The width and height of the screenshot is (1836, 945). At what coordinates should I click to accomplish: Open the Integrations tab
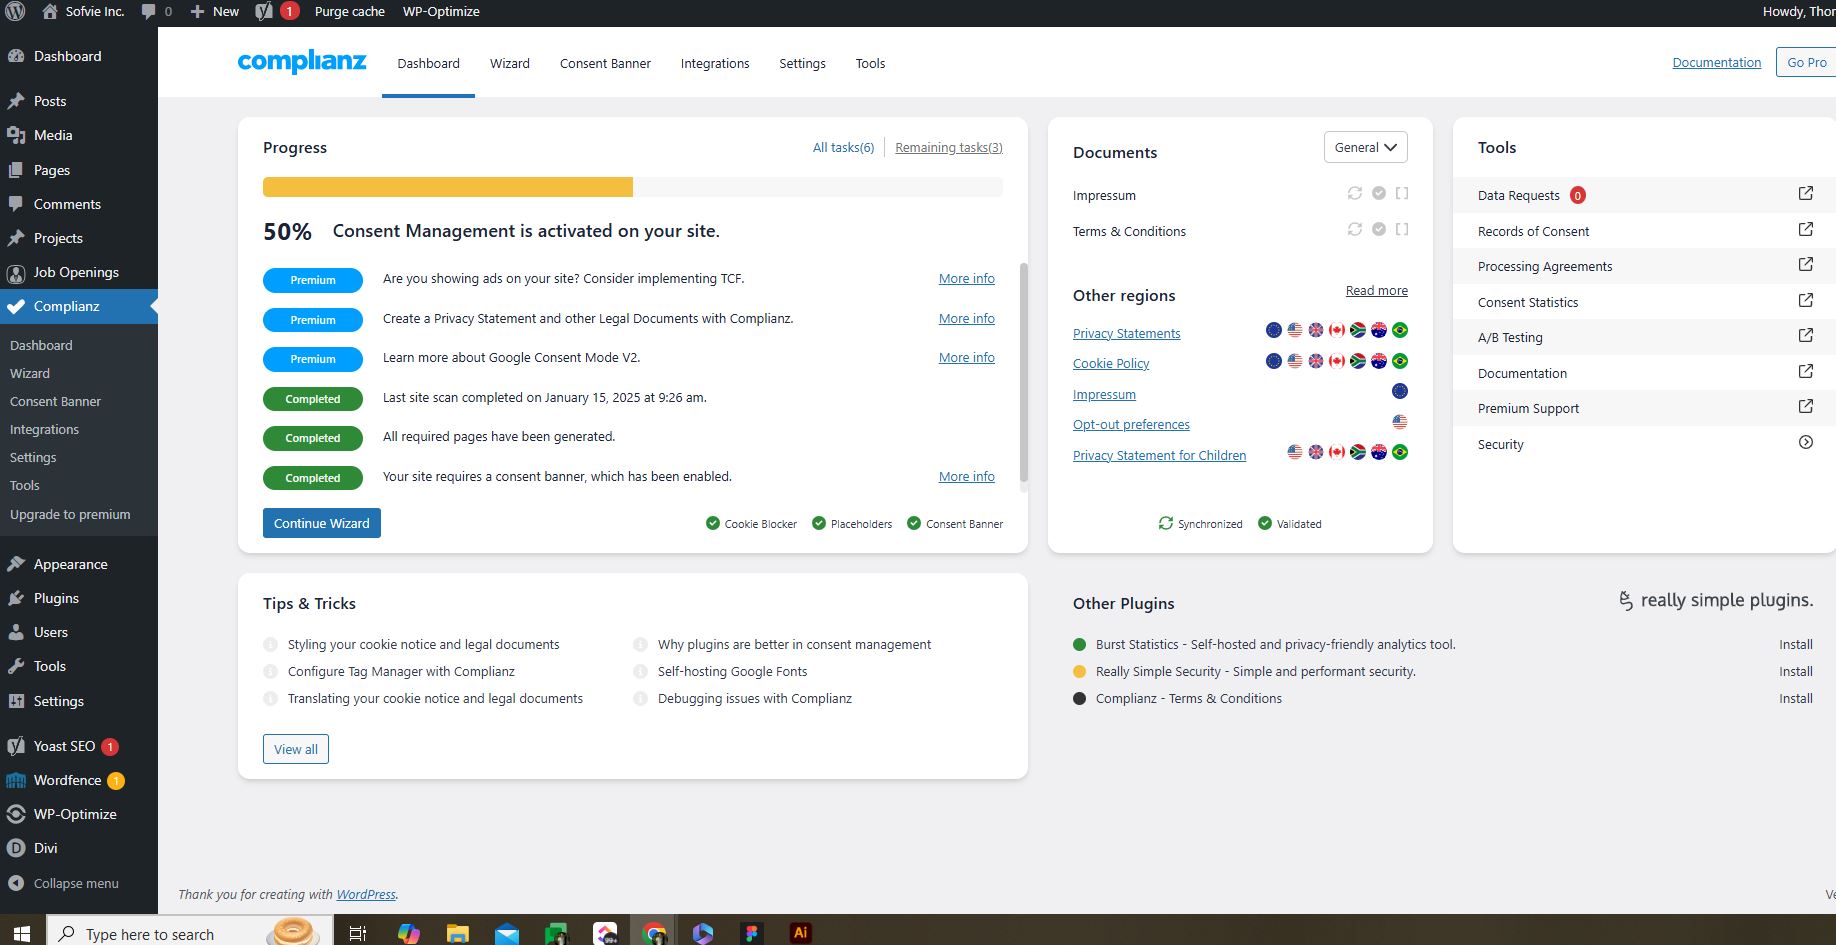tap(715, 63)
